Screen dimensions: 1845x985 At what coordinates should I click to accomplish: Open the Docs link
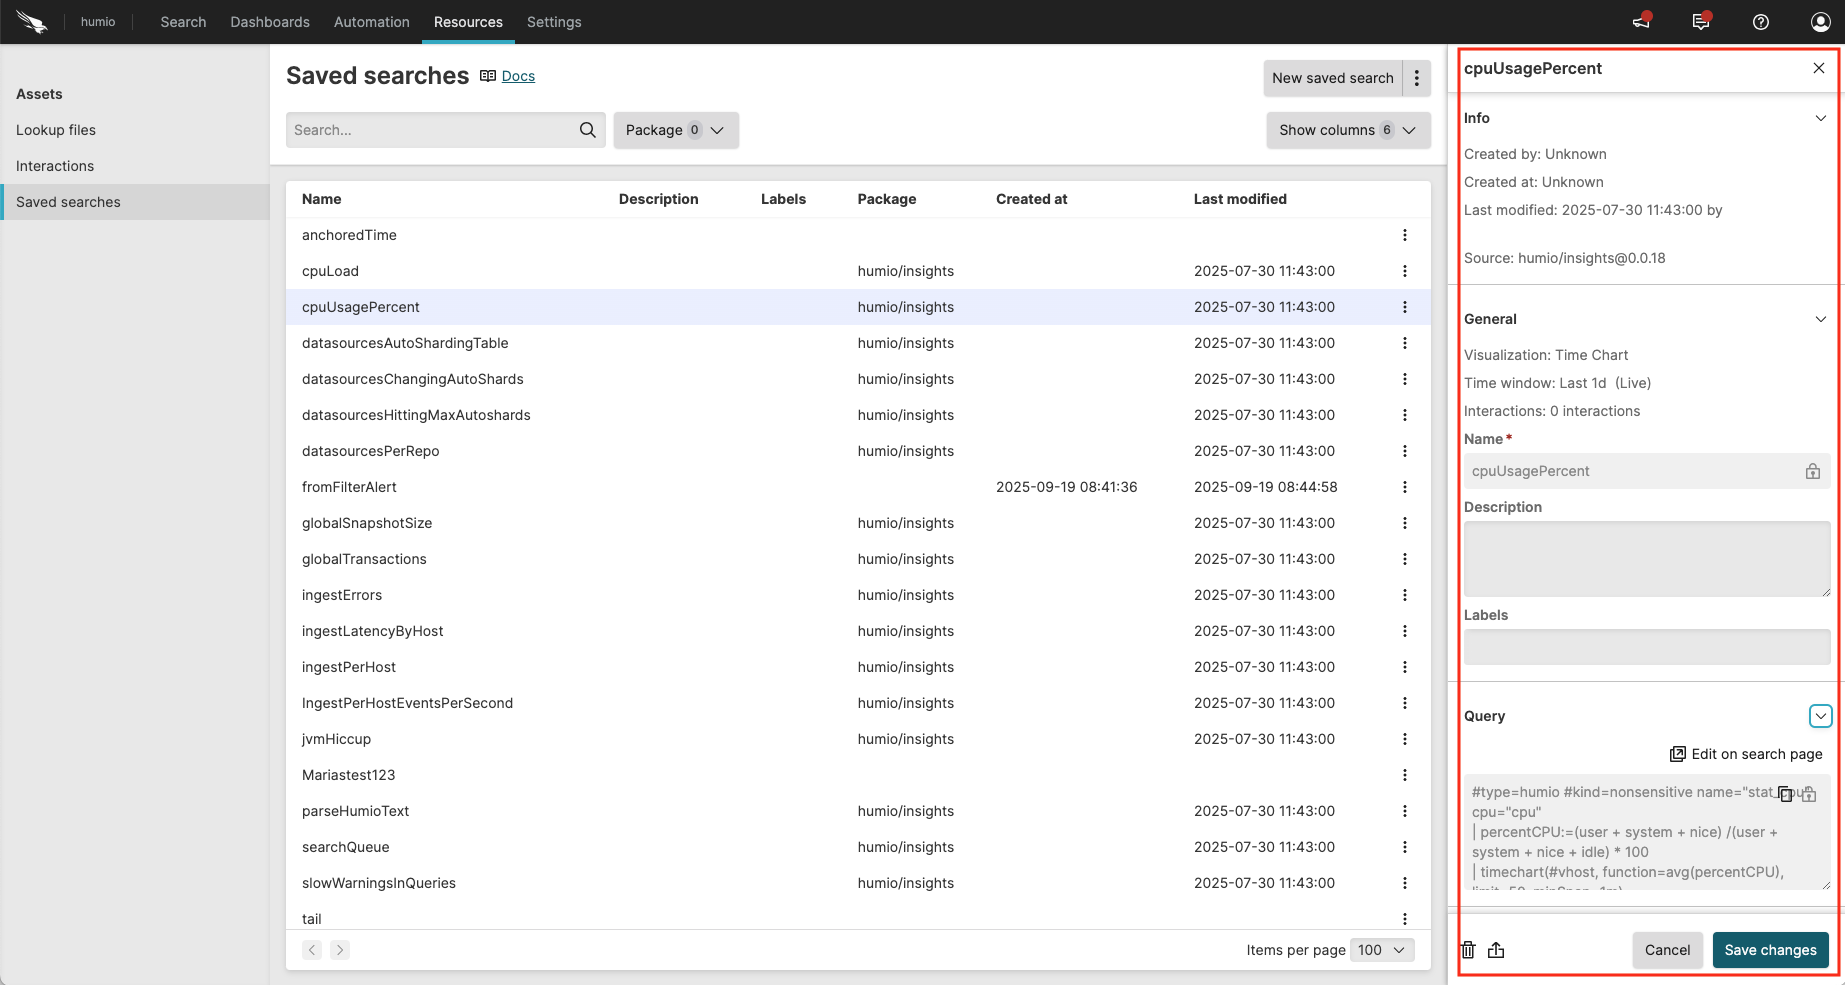point(518,76)
